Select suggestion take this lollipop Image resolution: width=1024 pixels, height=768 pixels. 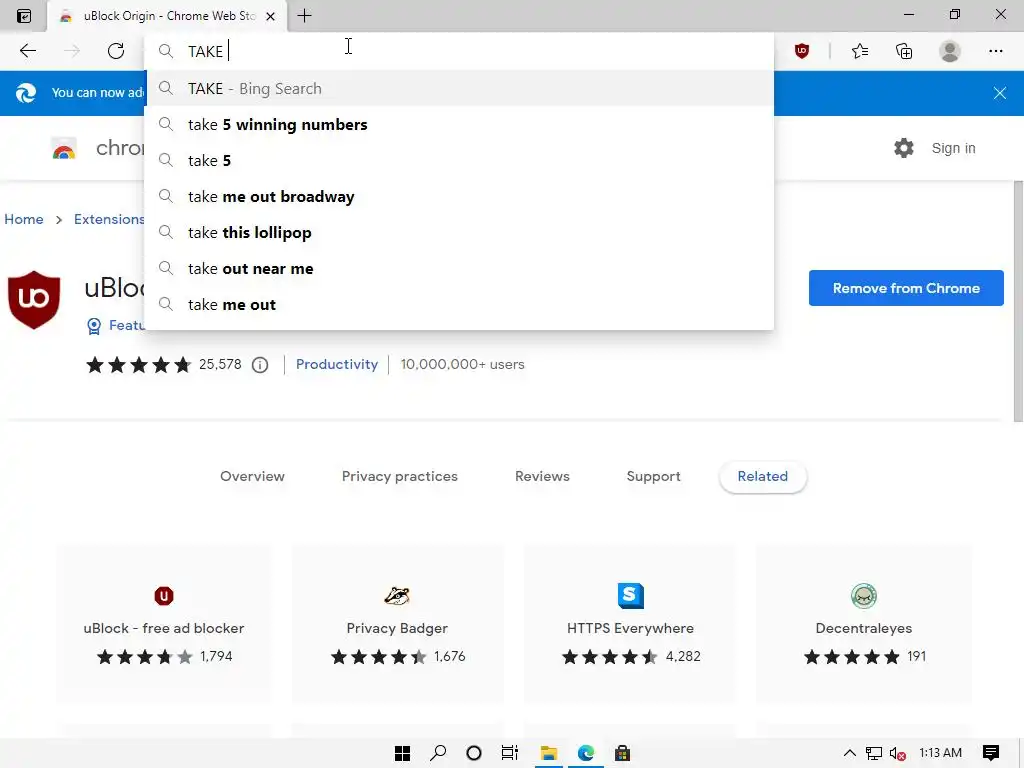[x=460, y=232]
